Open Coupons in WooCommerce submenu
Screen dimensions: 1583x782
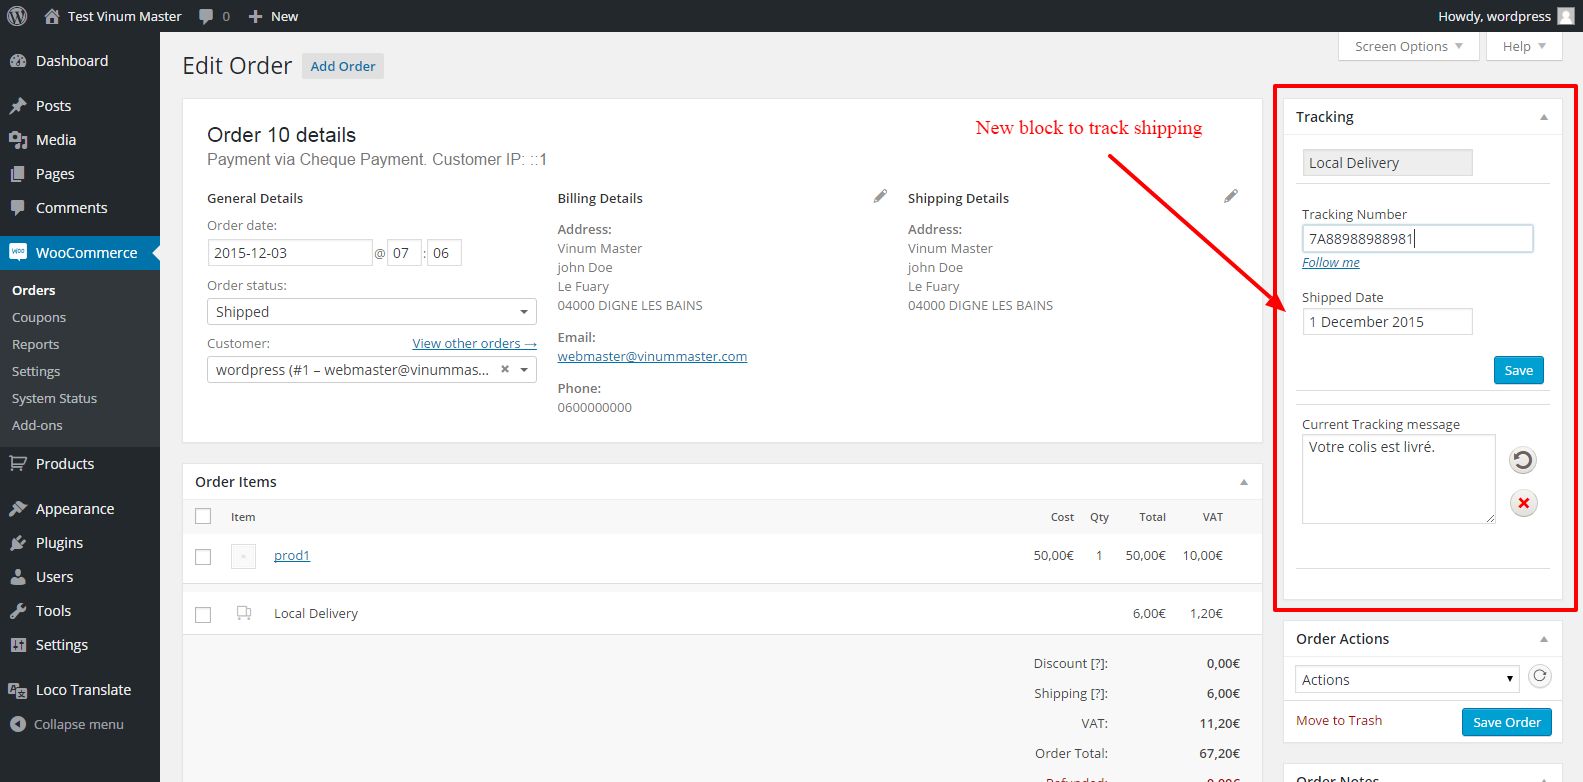point(39,317)
